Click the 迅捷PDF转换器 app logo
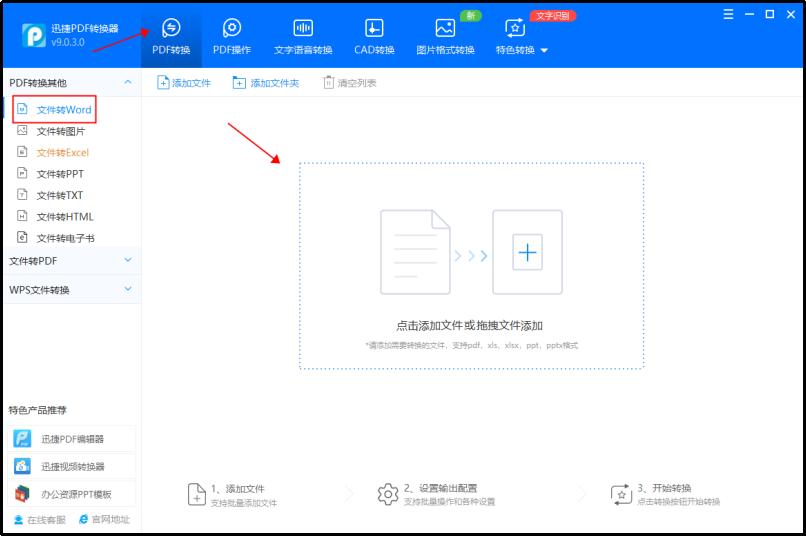Screen dimensions: 806x536 point(34,35)
